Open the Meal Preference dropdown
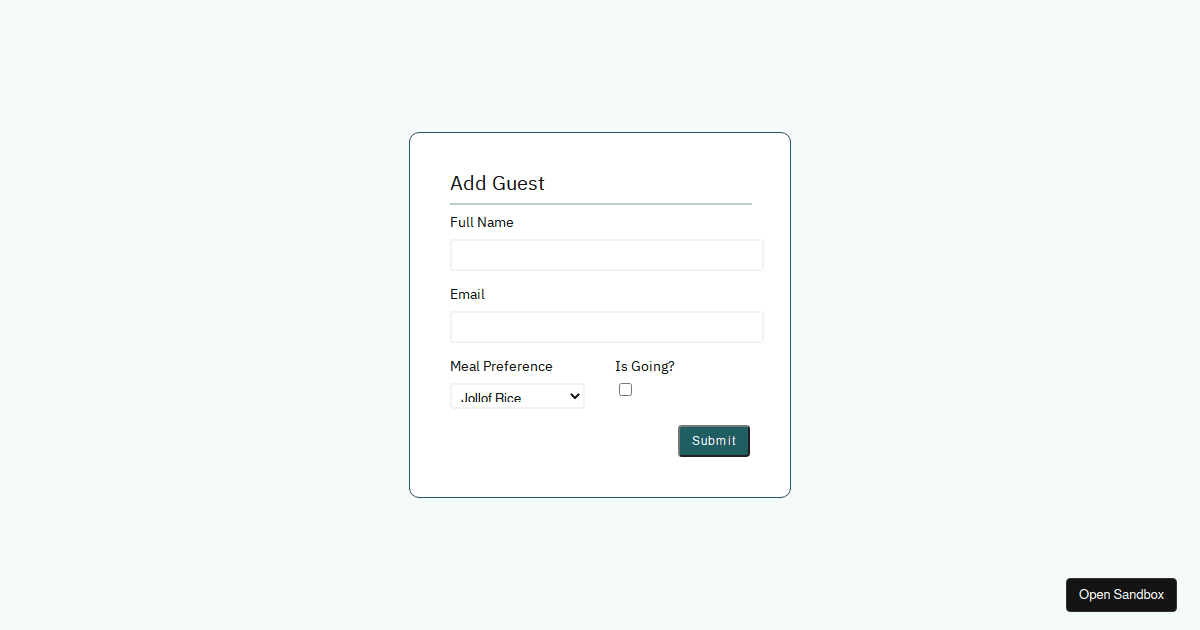 516,396
